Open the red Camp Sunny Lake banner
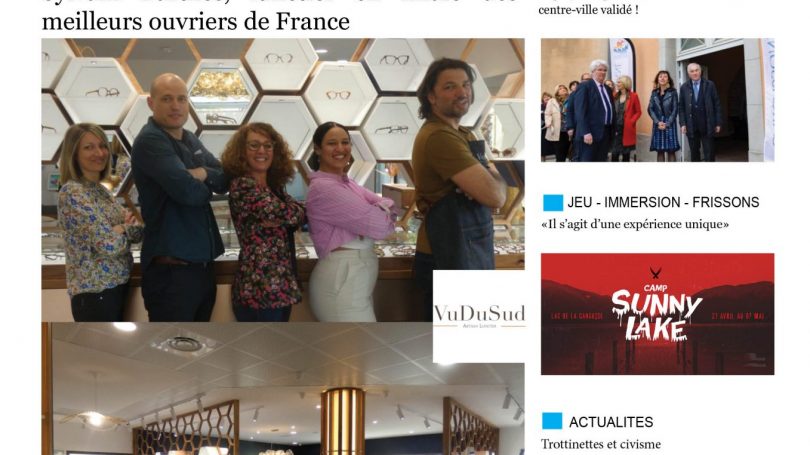The width and height of the screenshot is (810, 455). [x=658, y=314]
